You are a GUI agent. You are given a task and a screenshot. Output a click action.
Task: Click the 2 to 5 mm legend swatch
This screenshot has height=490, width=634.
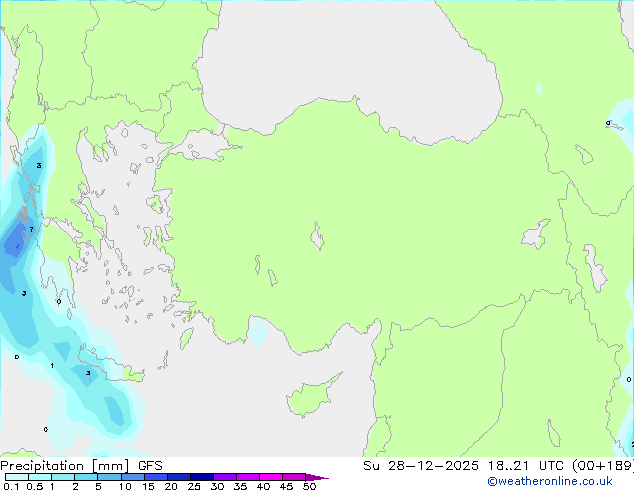[86, 477]
